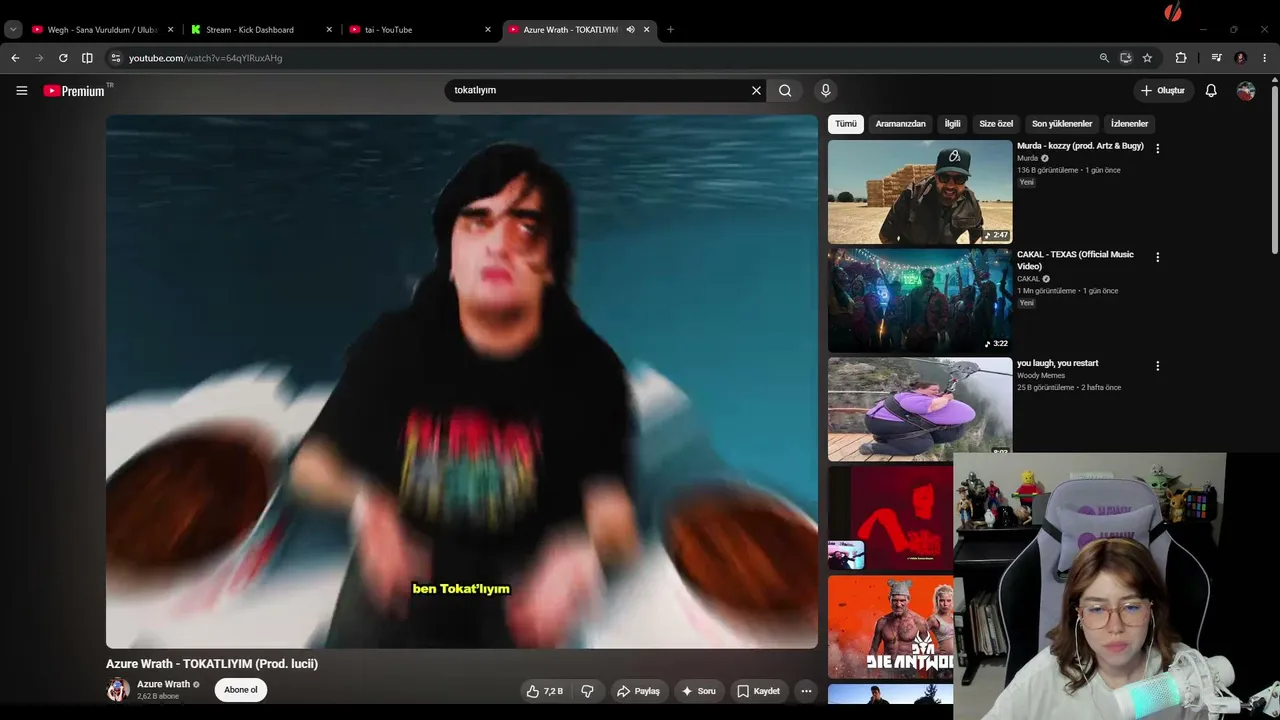
Task: View site information for youtube.com
Action: coord(116,58)
